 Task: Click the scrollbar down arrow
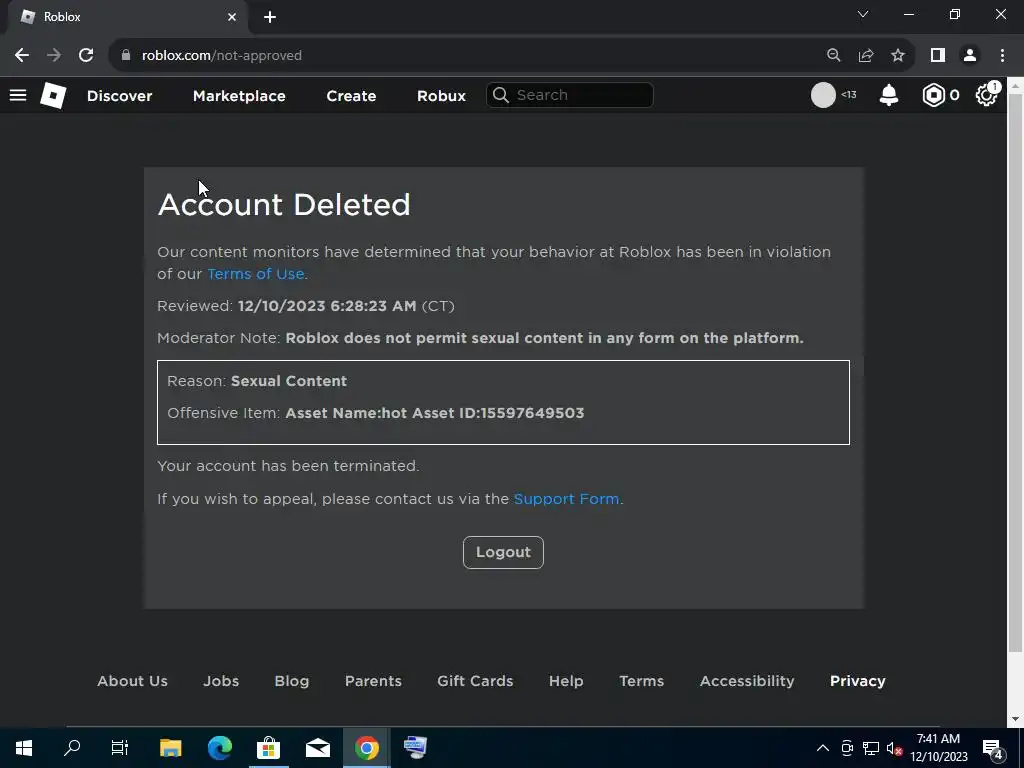[x=1015, y=719]
